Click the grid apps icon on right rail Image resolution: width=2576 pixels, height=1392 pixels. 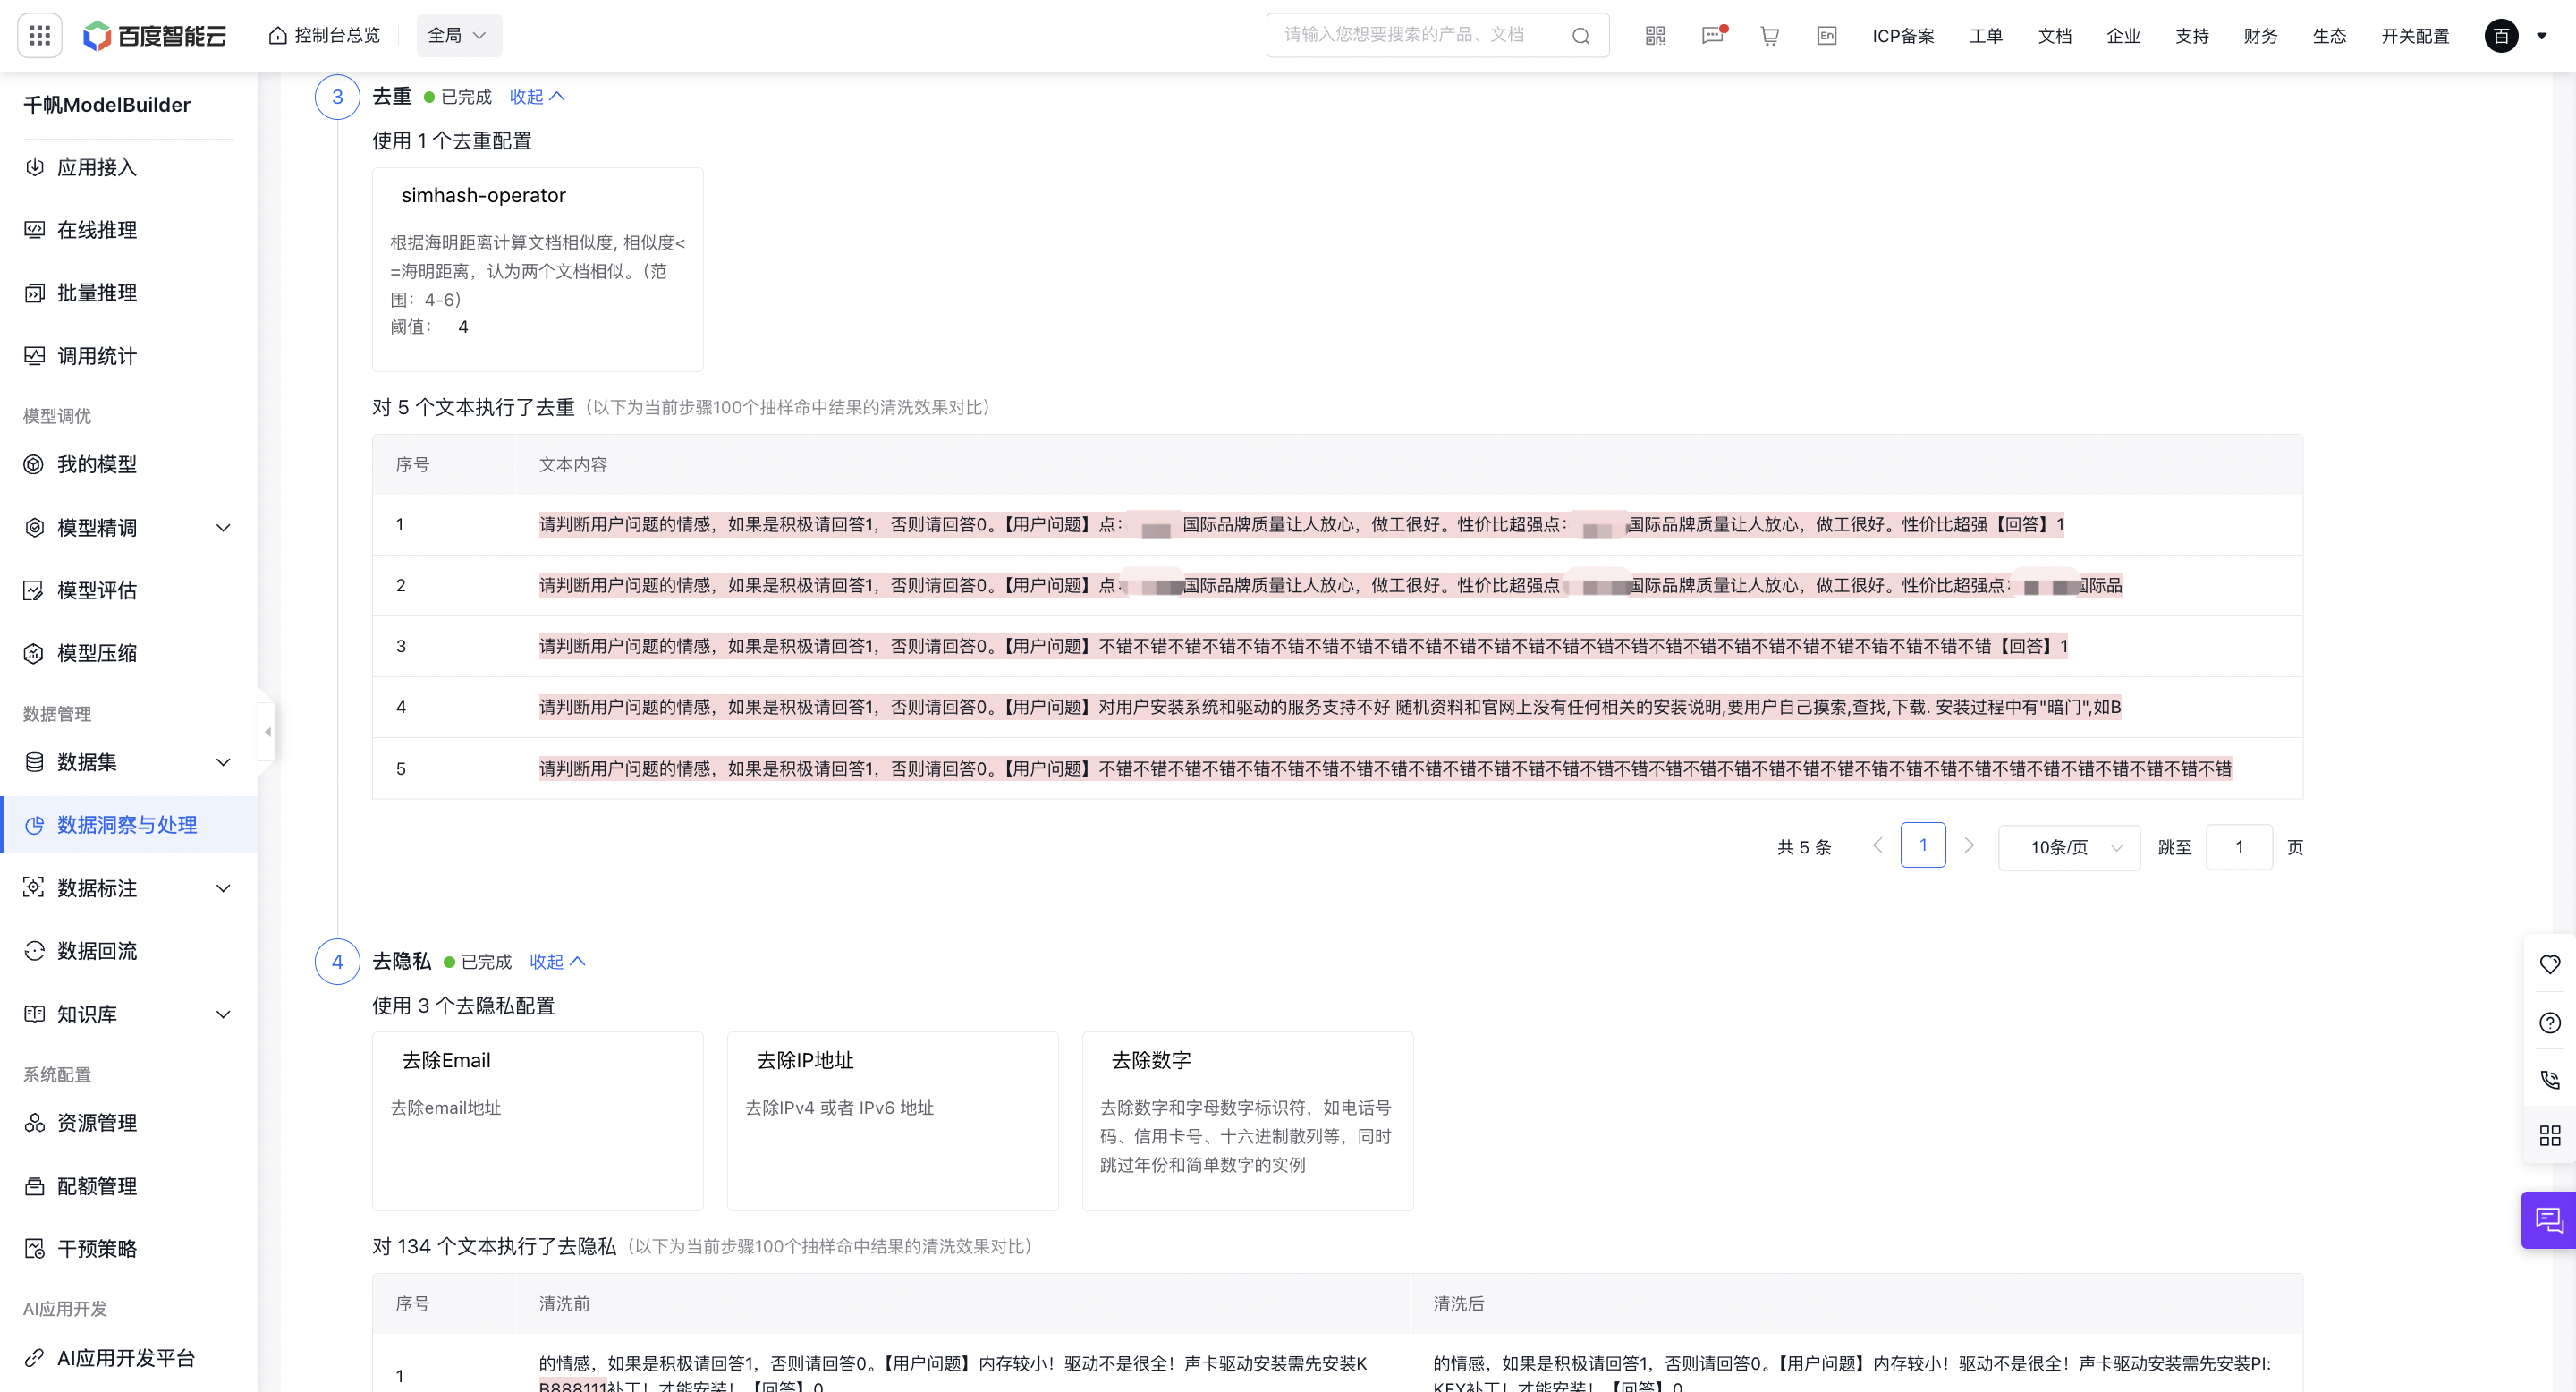(2550, 1136)
